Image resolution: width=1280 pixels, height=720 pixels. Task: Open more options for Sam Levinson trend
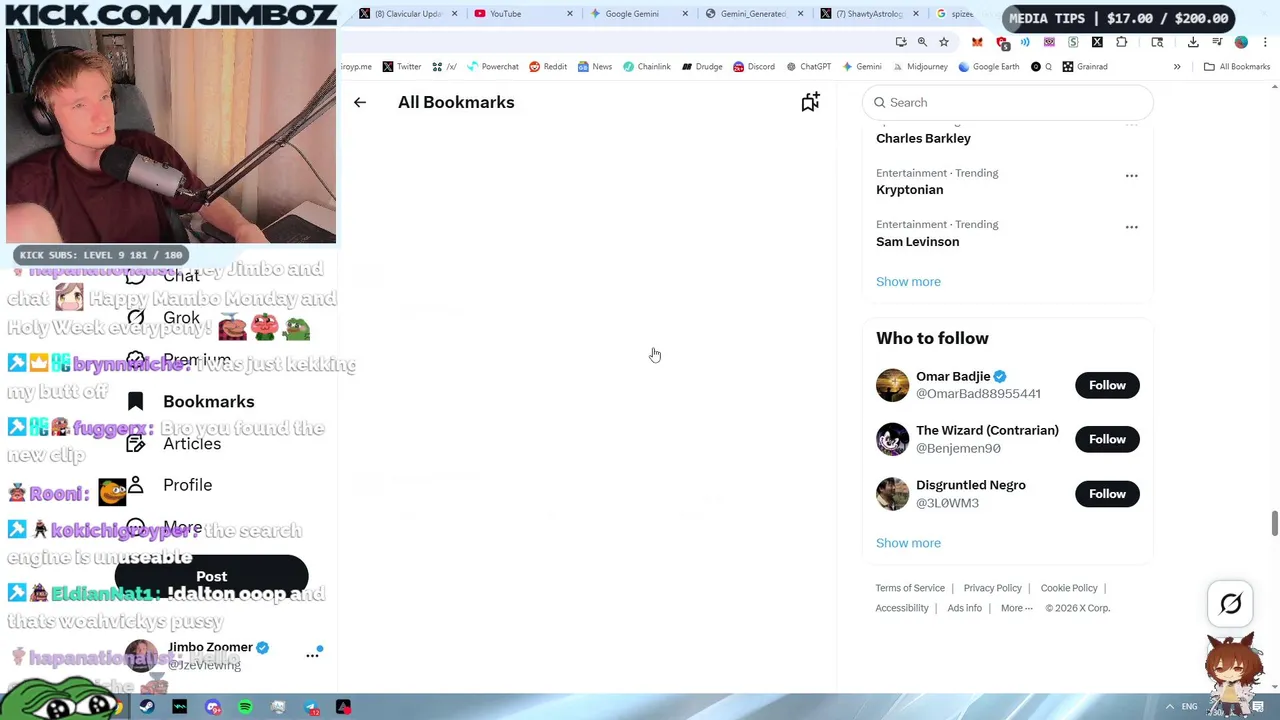[1131, 227]
